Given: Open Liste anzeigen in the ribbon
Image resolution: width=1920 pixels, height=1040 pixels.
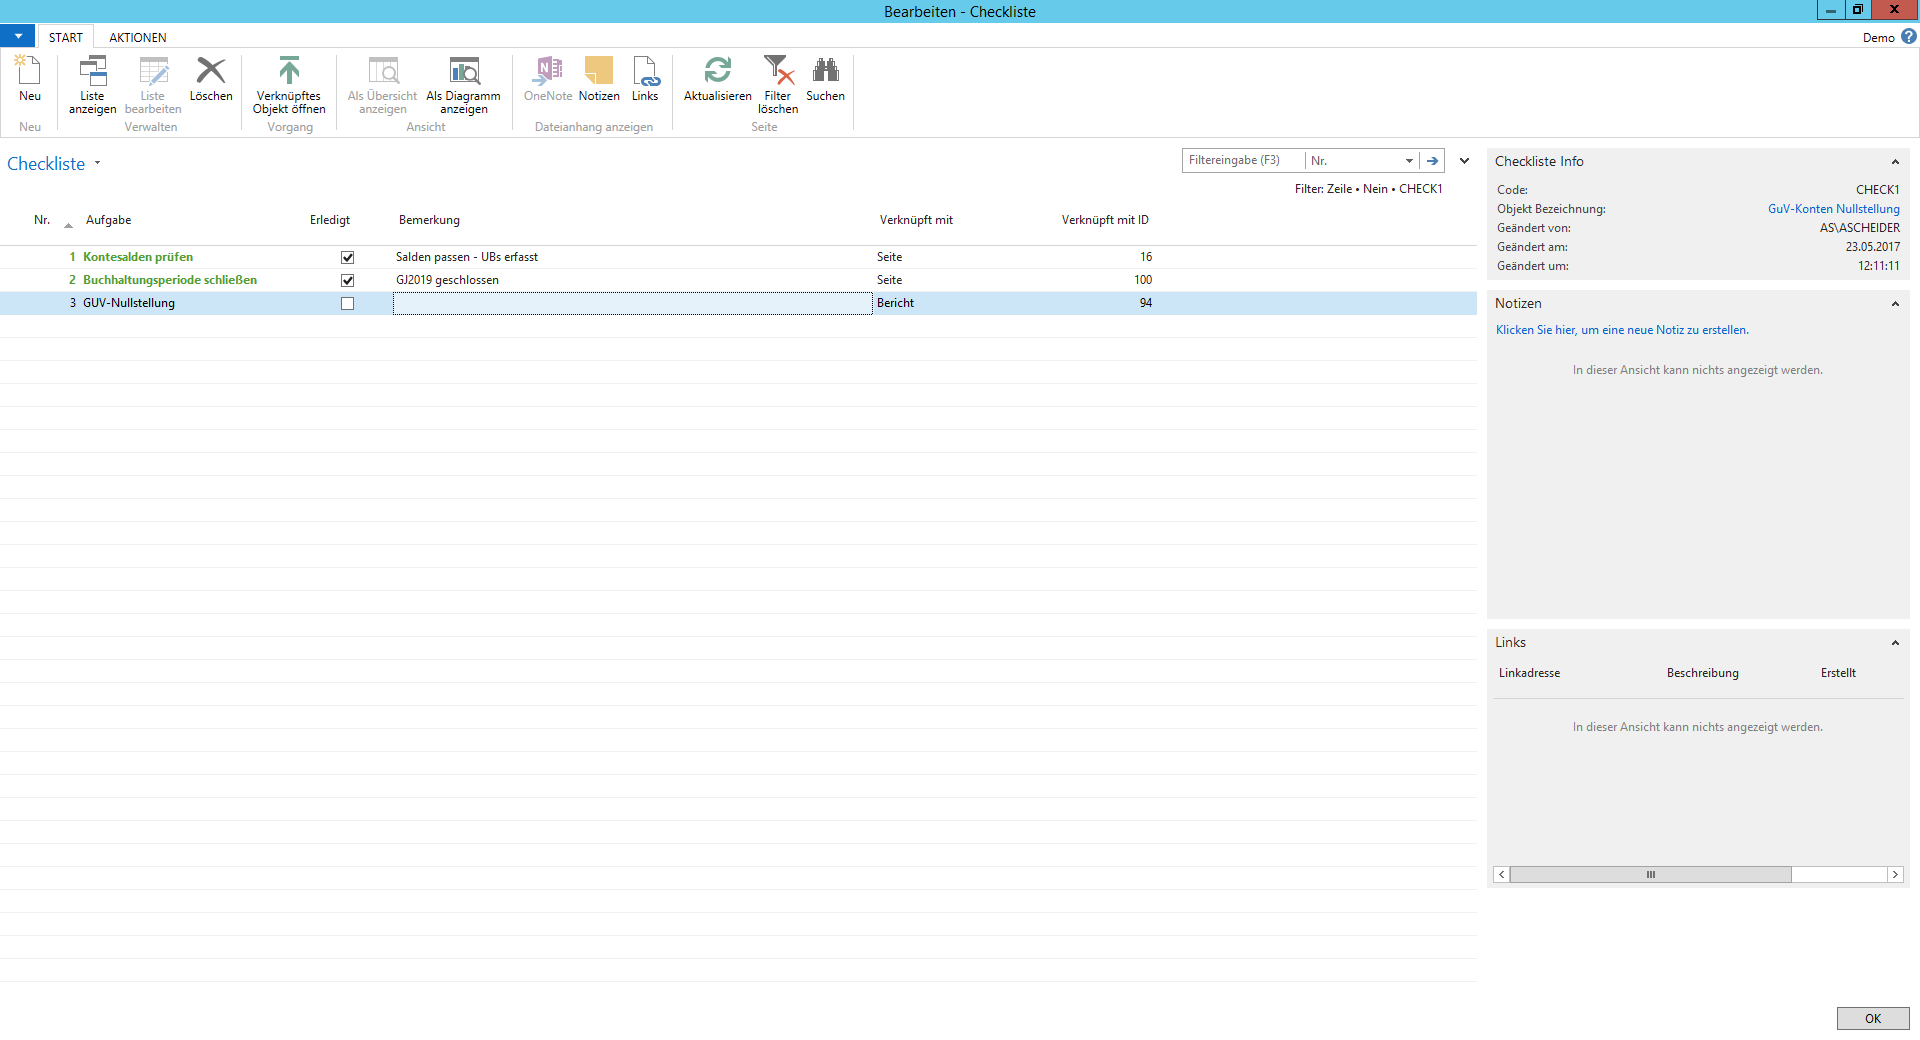Looking at the screenshot, I should (92, 72).
